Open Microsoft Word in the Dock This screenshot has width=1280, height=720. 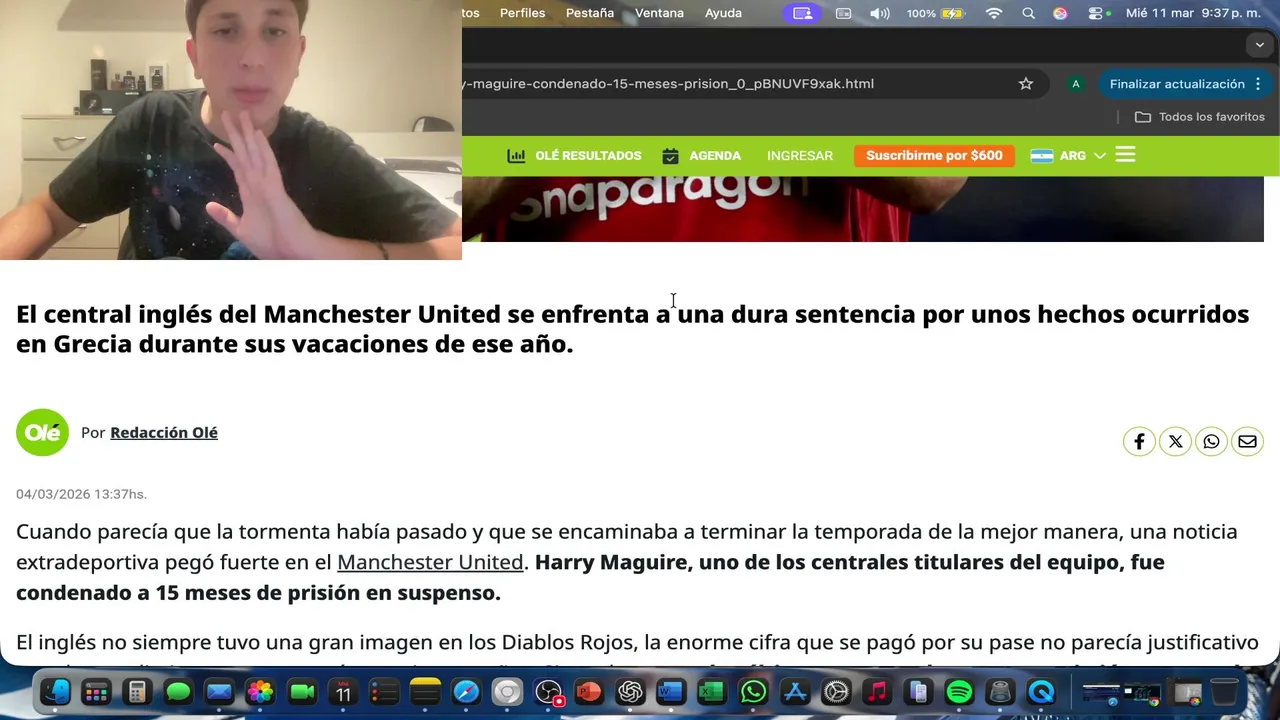(x=671, y=692)
